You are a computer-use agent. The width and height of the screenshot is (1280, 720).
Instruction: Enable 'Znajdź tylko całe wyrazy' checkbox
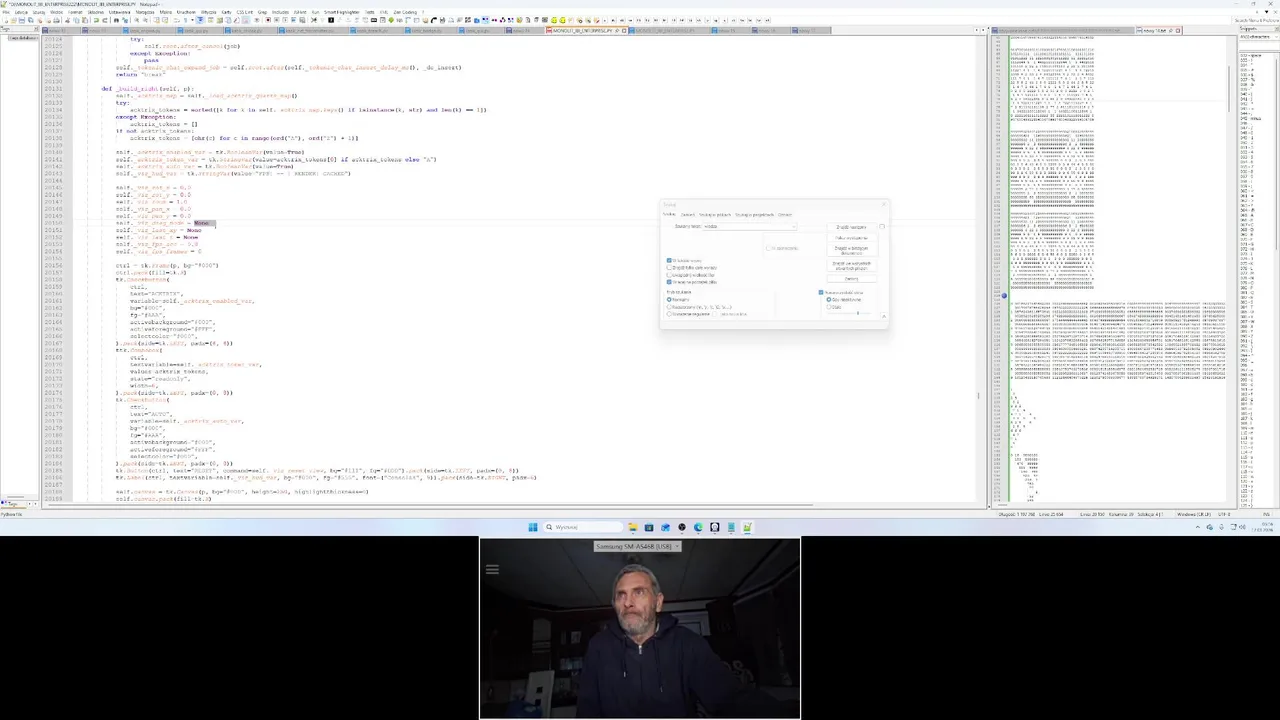[669, 268]
